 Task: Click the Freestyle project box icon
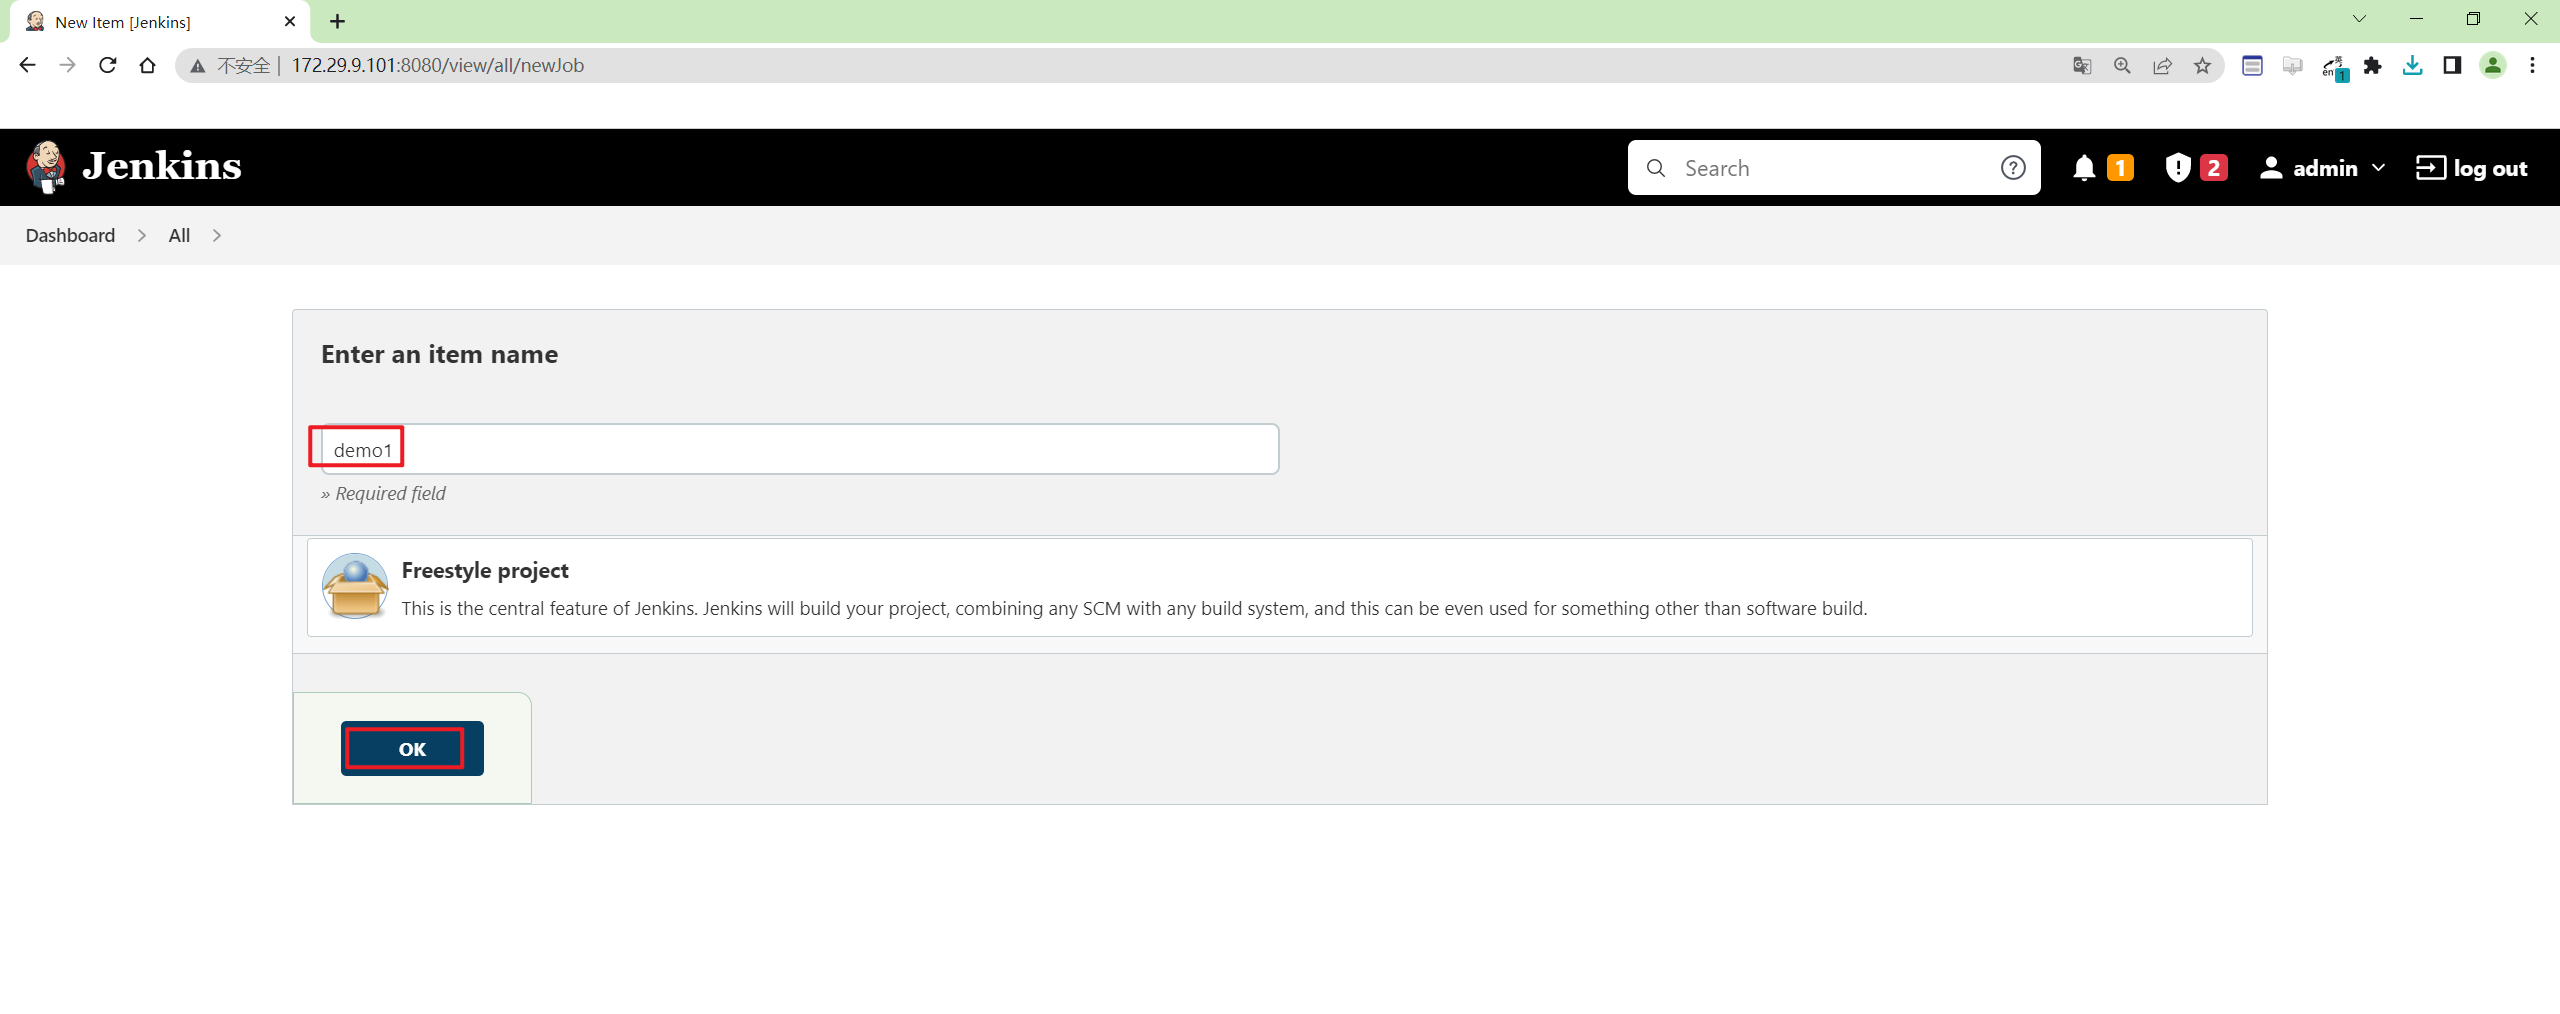354,587
